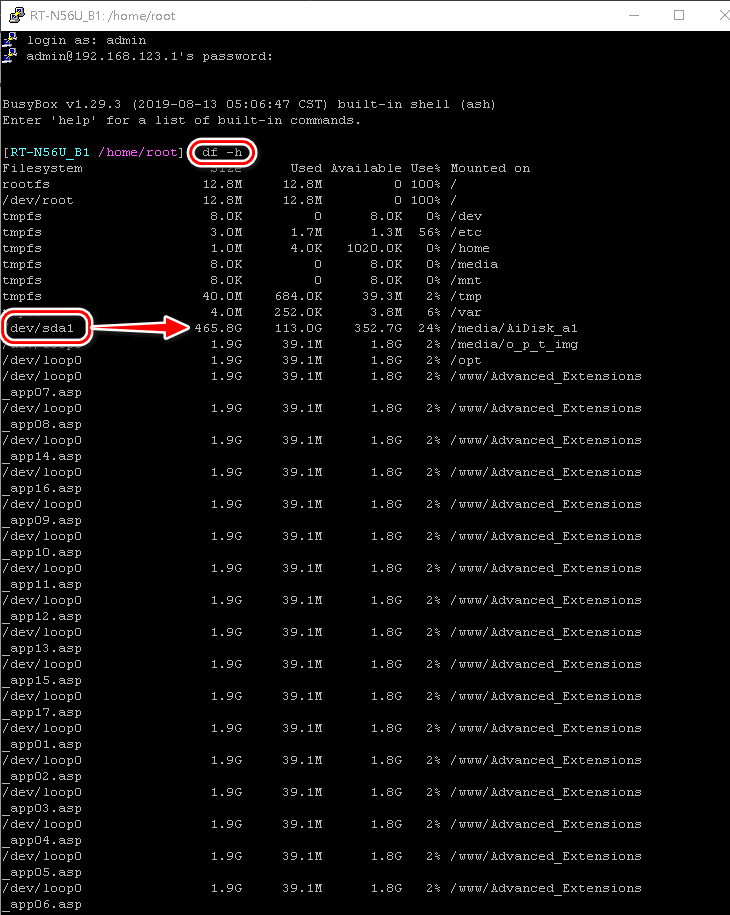Screen dimensions: 730x915
Task: Click the 'Filesystem' column header
Action: [43, 168]
